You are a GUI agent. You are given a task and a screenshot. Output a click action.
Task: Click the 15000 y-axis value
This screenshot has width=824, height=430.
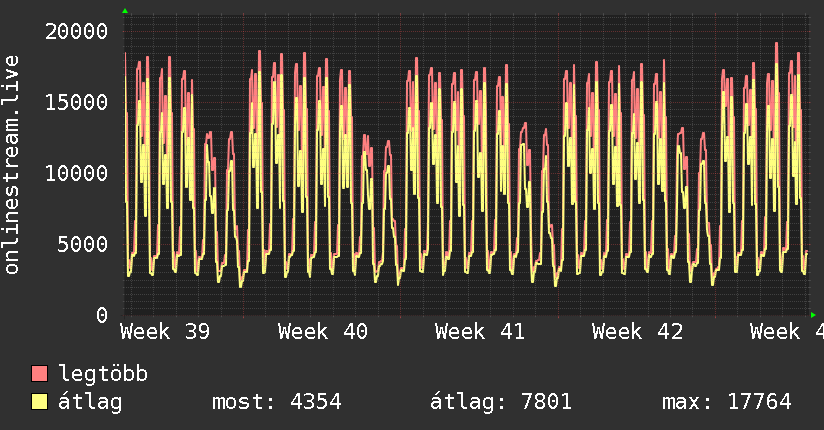[x=76, y=102]
